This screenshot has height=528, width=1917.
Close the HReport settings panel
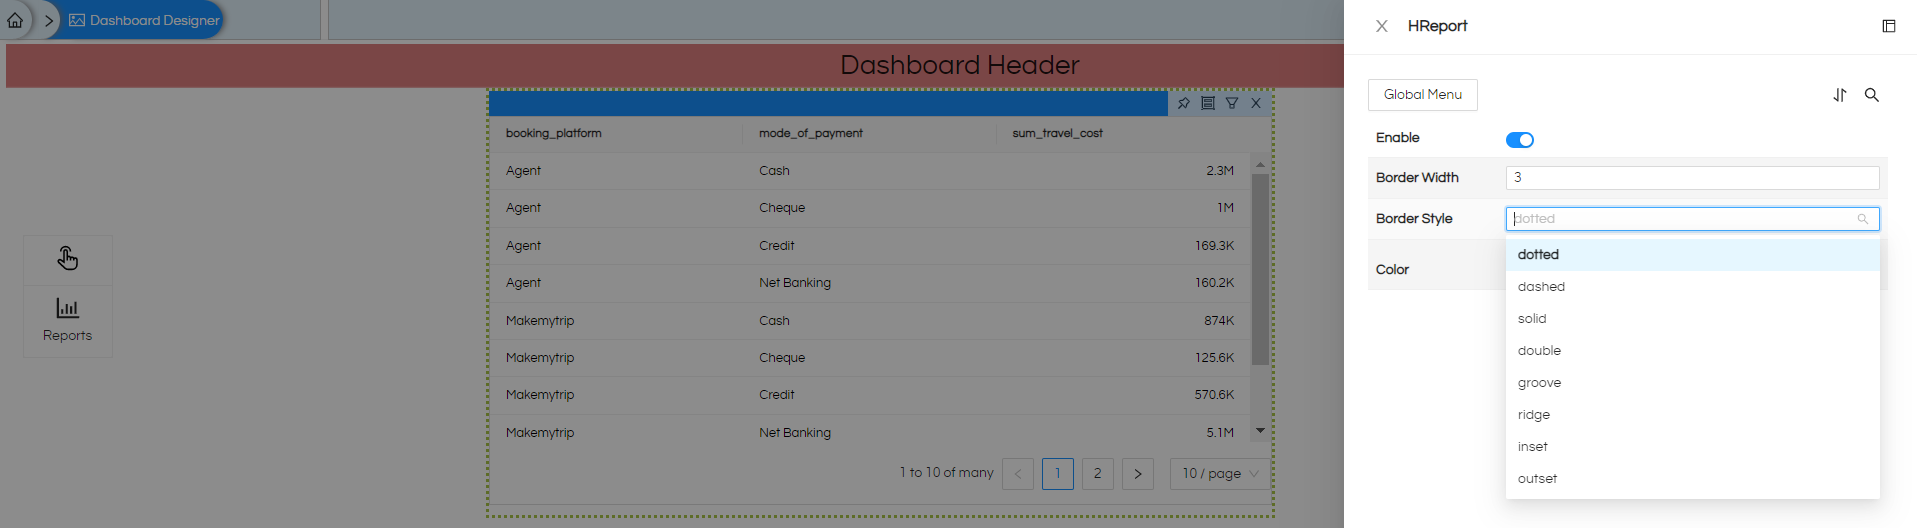pos(1382,26)
